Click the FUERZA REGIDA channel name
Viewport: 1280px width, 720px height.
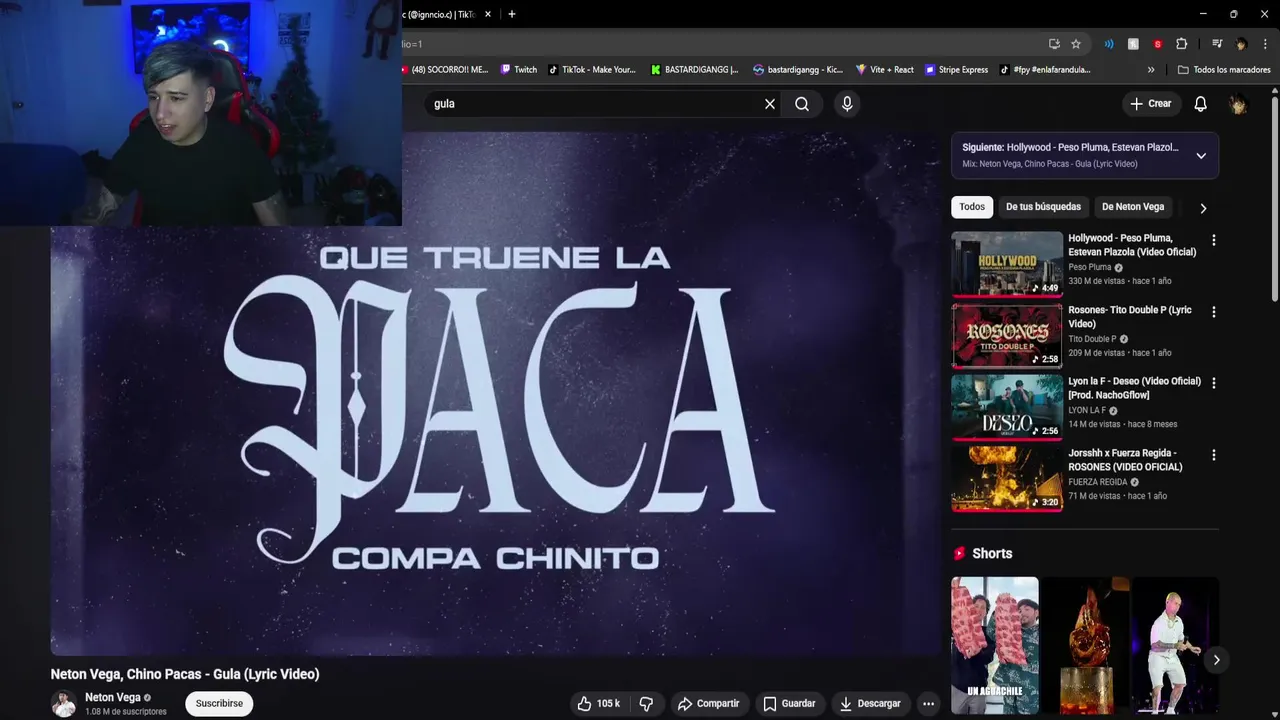pos(1098,482)
